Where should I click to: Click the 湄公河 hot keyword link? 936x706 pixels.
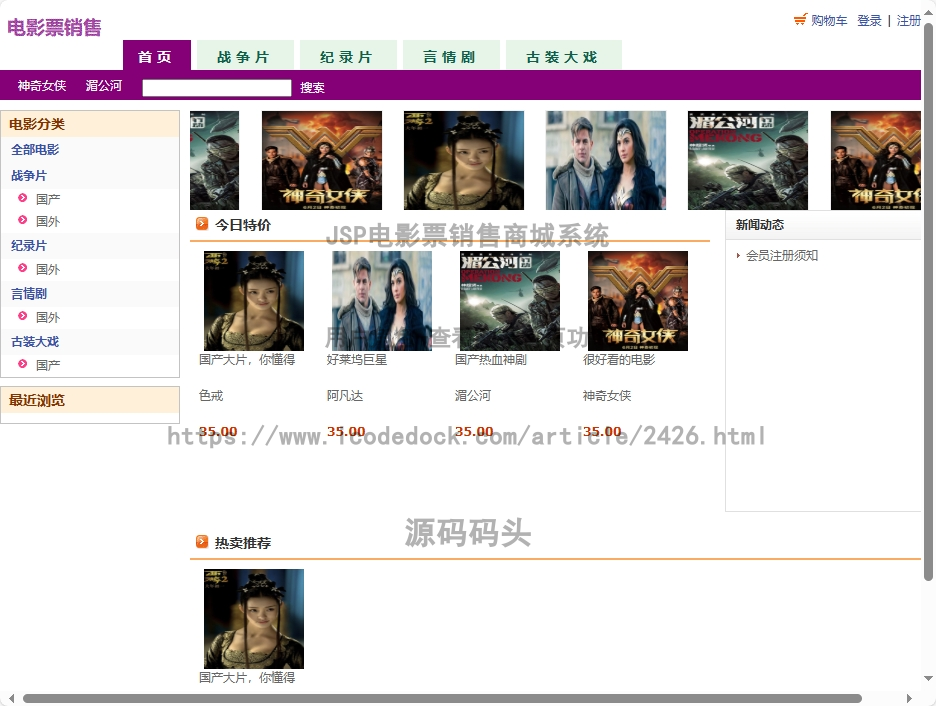pos(104,86)
